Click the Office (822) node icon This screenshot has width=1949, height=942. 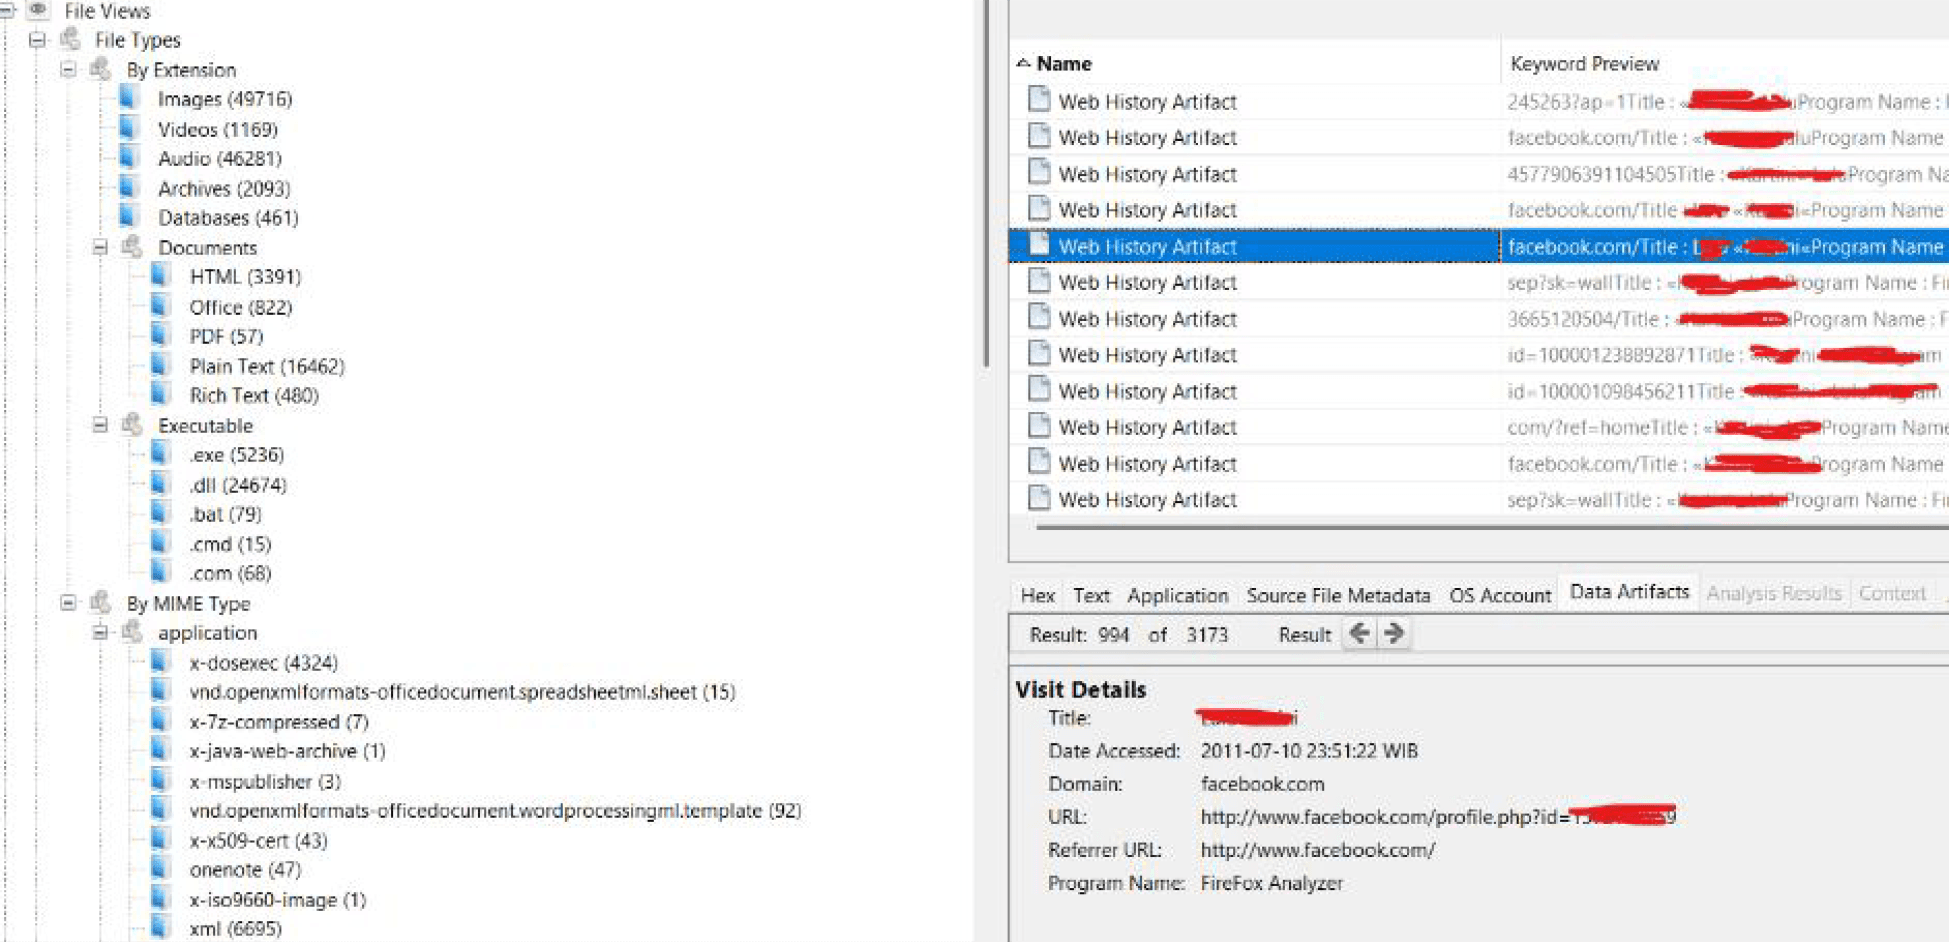coord(160,306)
